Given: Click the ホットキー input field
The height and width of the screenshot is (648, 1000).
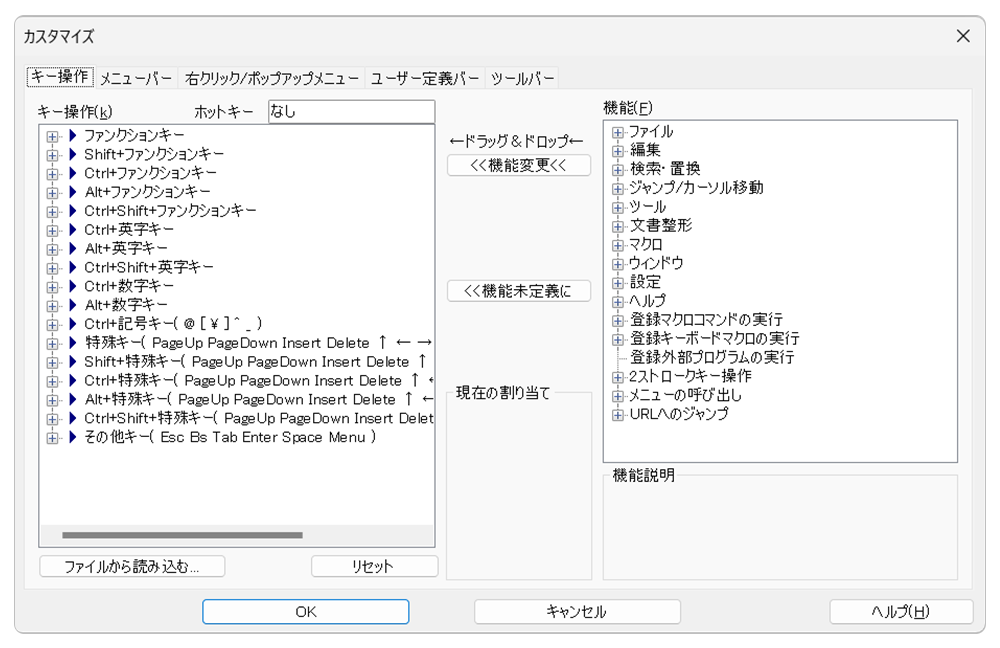Looking at the screenshot, I should [x=351, y=112].
